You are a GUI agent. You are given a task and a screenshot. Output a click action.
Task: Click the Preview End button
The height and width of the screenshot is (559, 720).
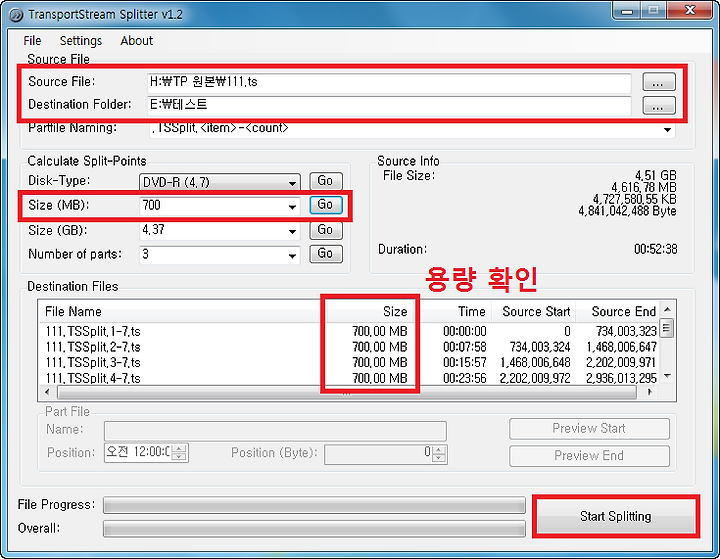tap(589, 456)
